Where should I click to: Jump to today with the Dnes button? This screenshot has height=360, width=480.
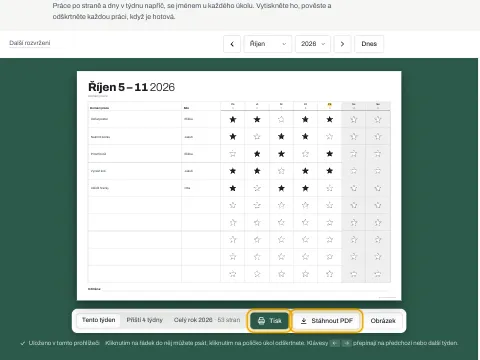coord(369,44)
